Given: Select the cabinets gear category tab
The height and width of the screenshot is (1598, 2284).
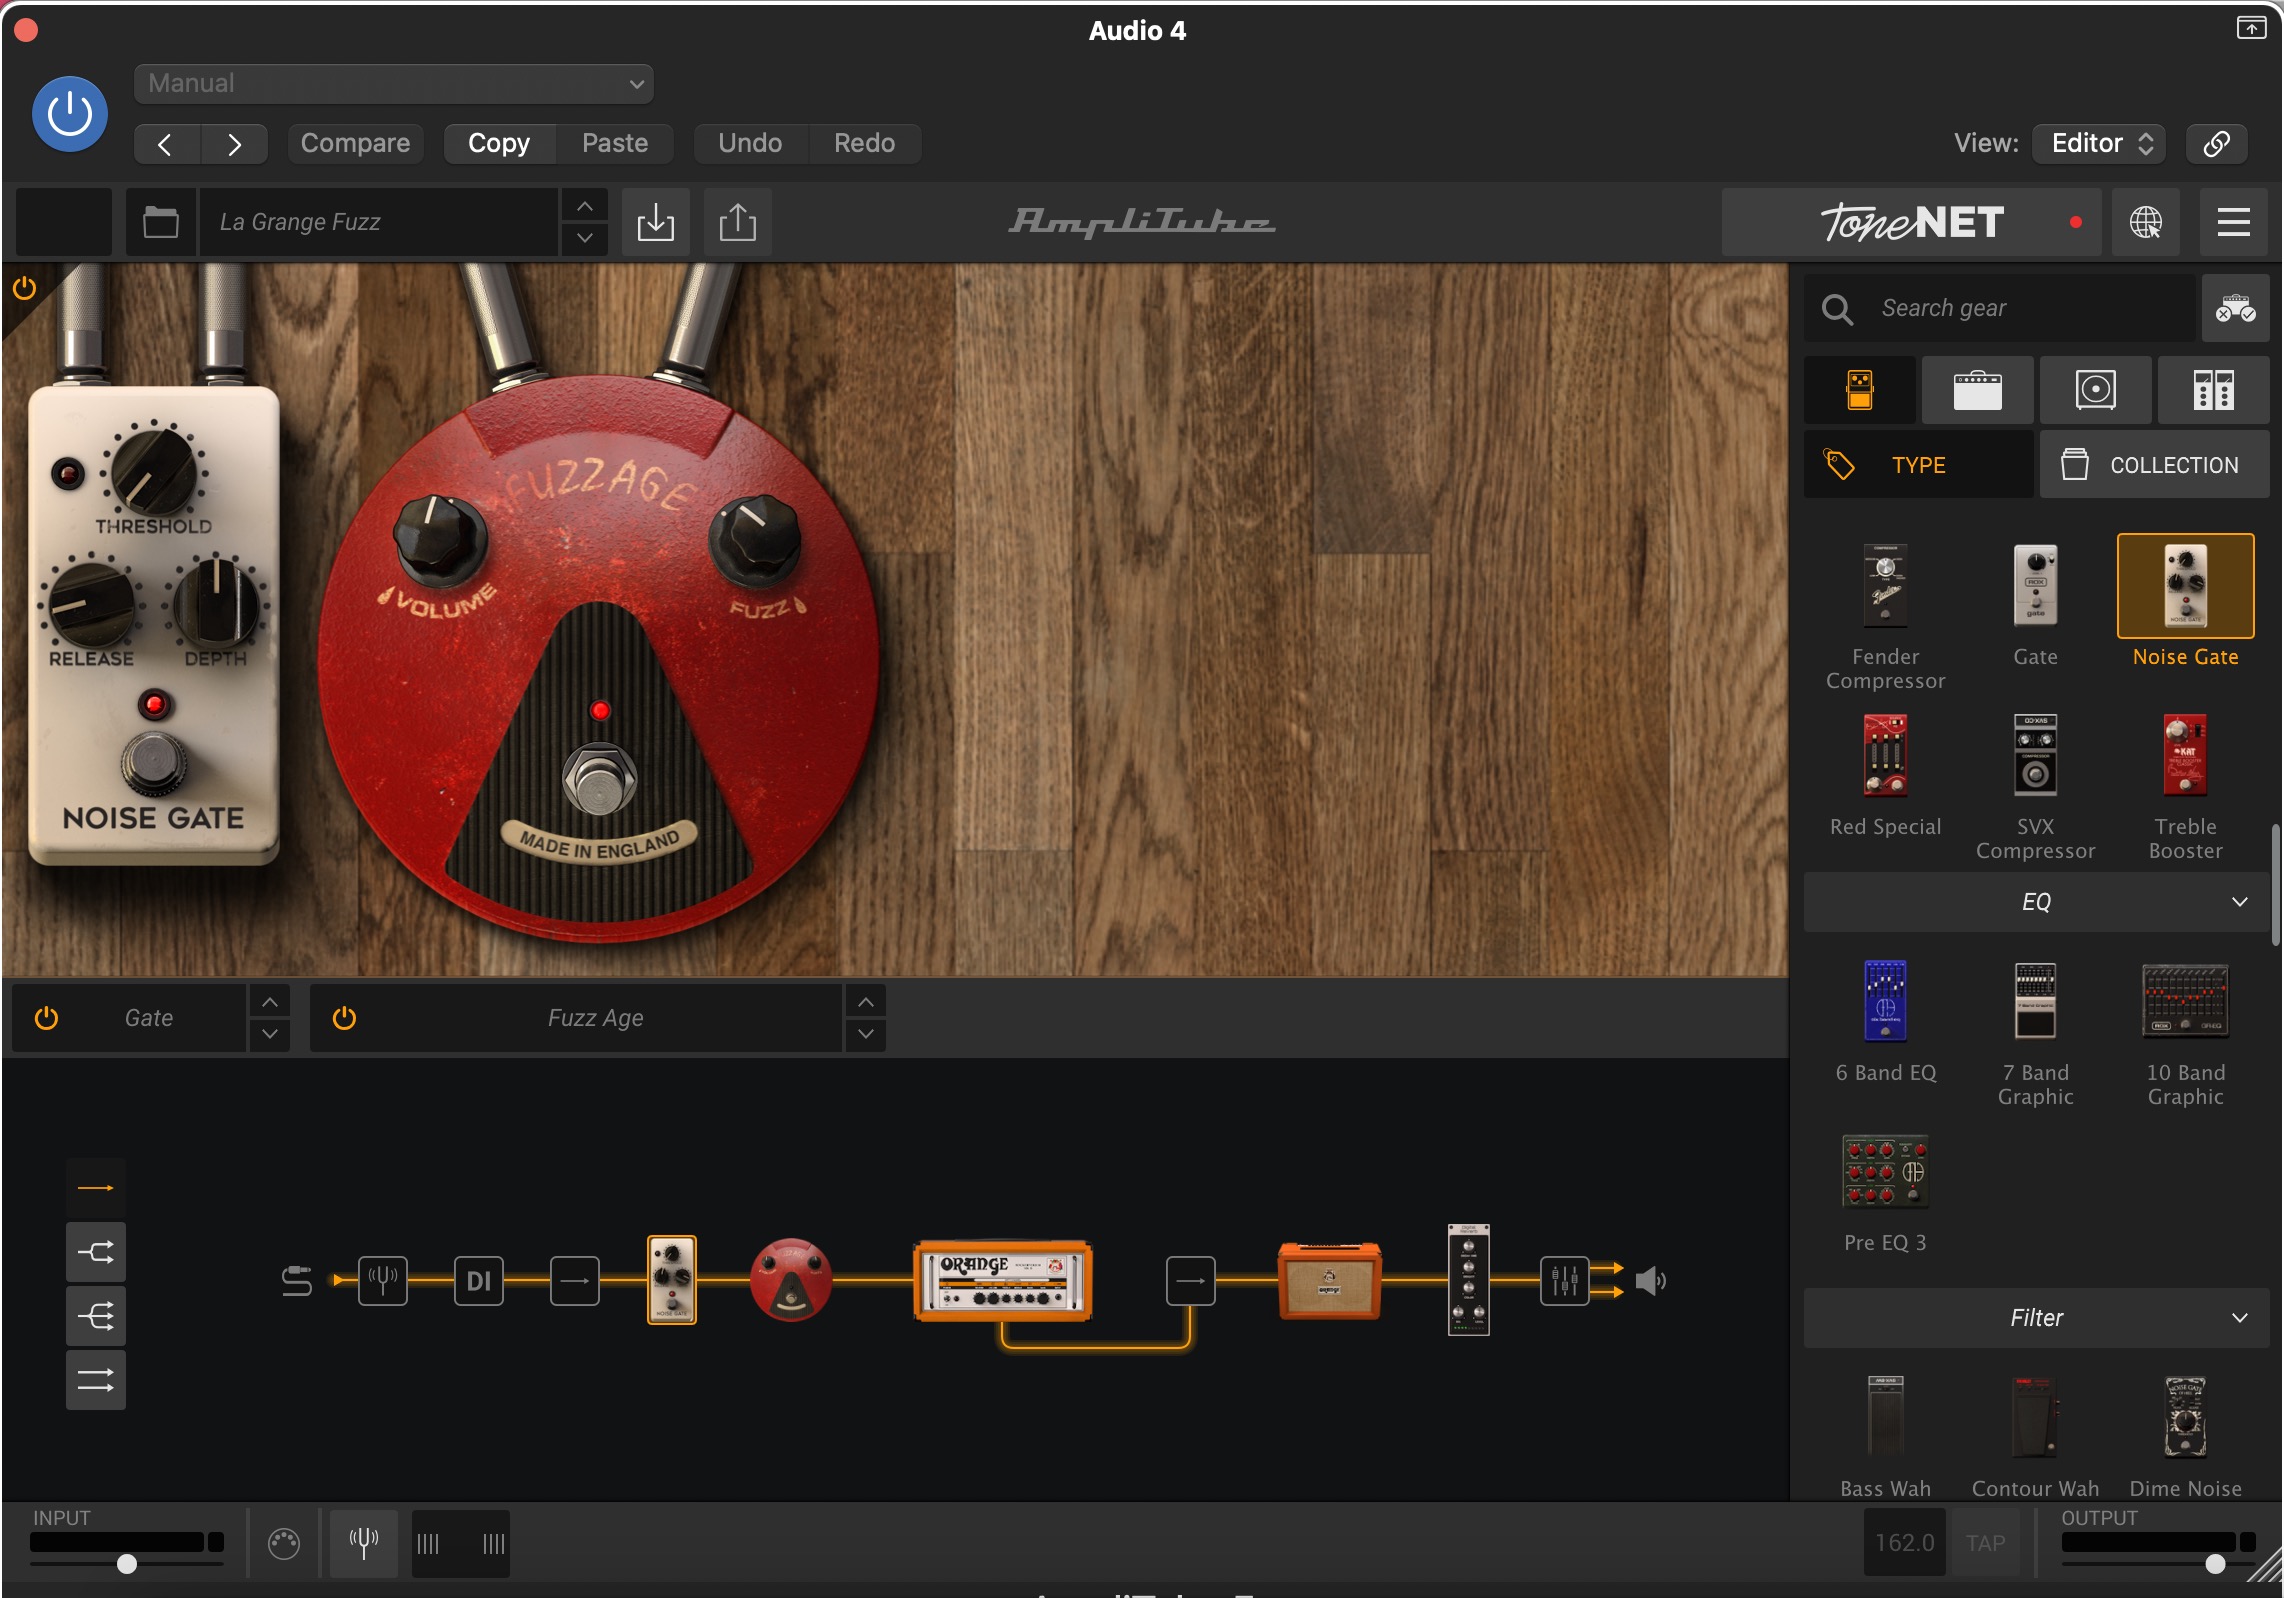Looking at the screenshot, I should click(x=2095, y=390).
